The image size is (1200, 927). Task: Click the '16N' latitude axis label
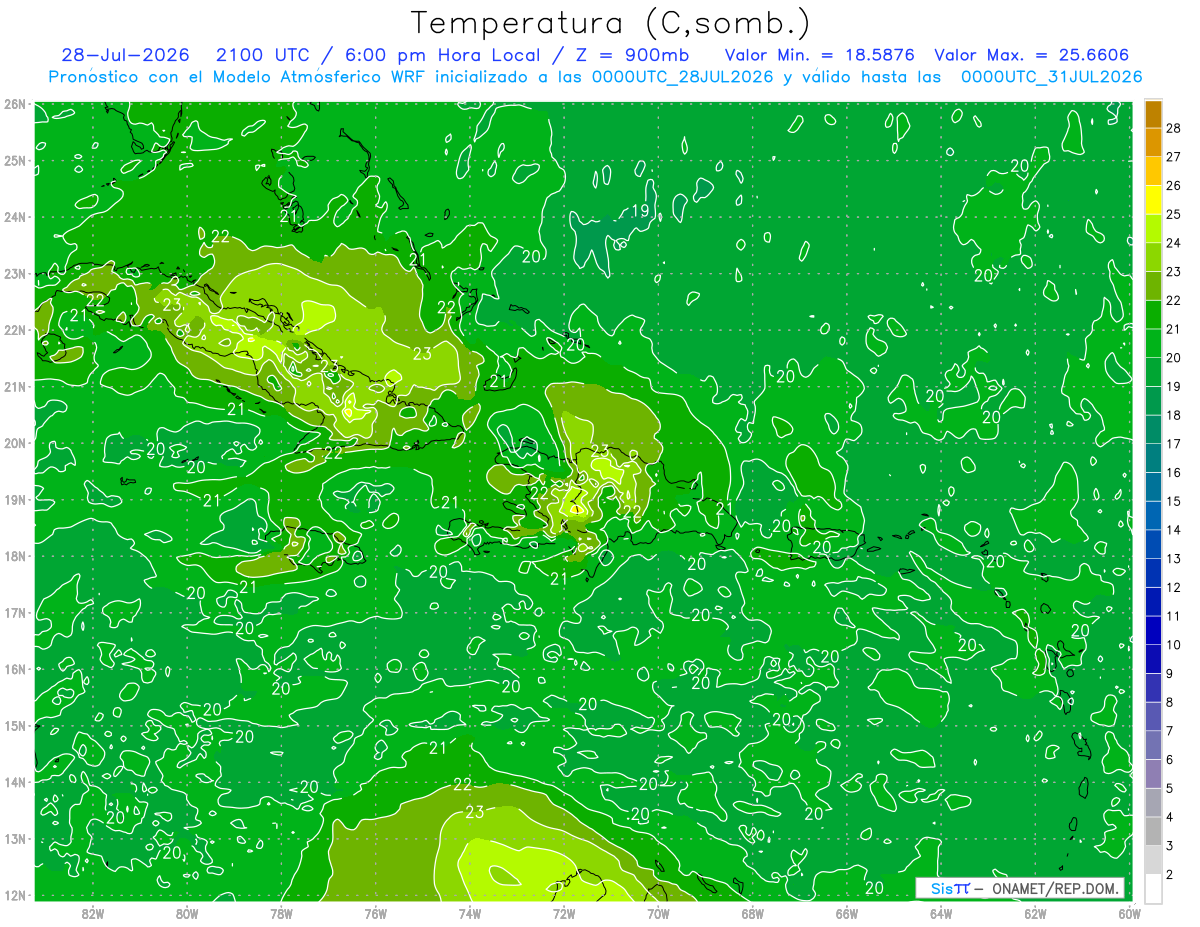click(x=14, y=668)
